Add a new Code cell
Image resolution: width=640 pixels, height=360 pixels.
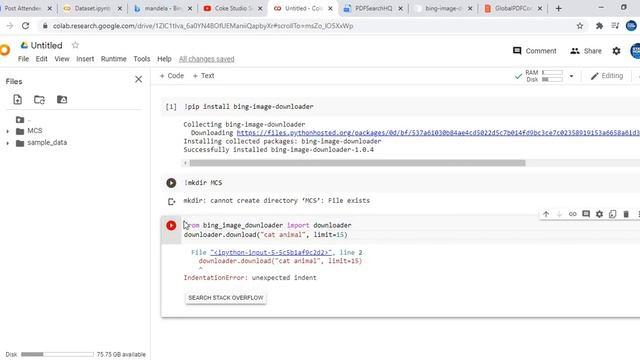tap(171, 76)
